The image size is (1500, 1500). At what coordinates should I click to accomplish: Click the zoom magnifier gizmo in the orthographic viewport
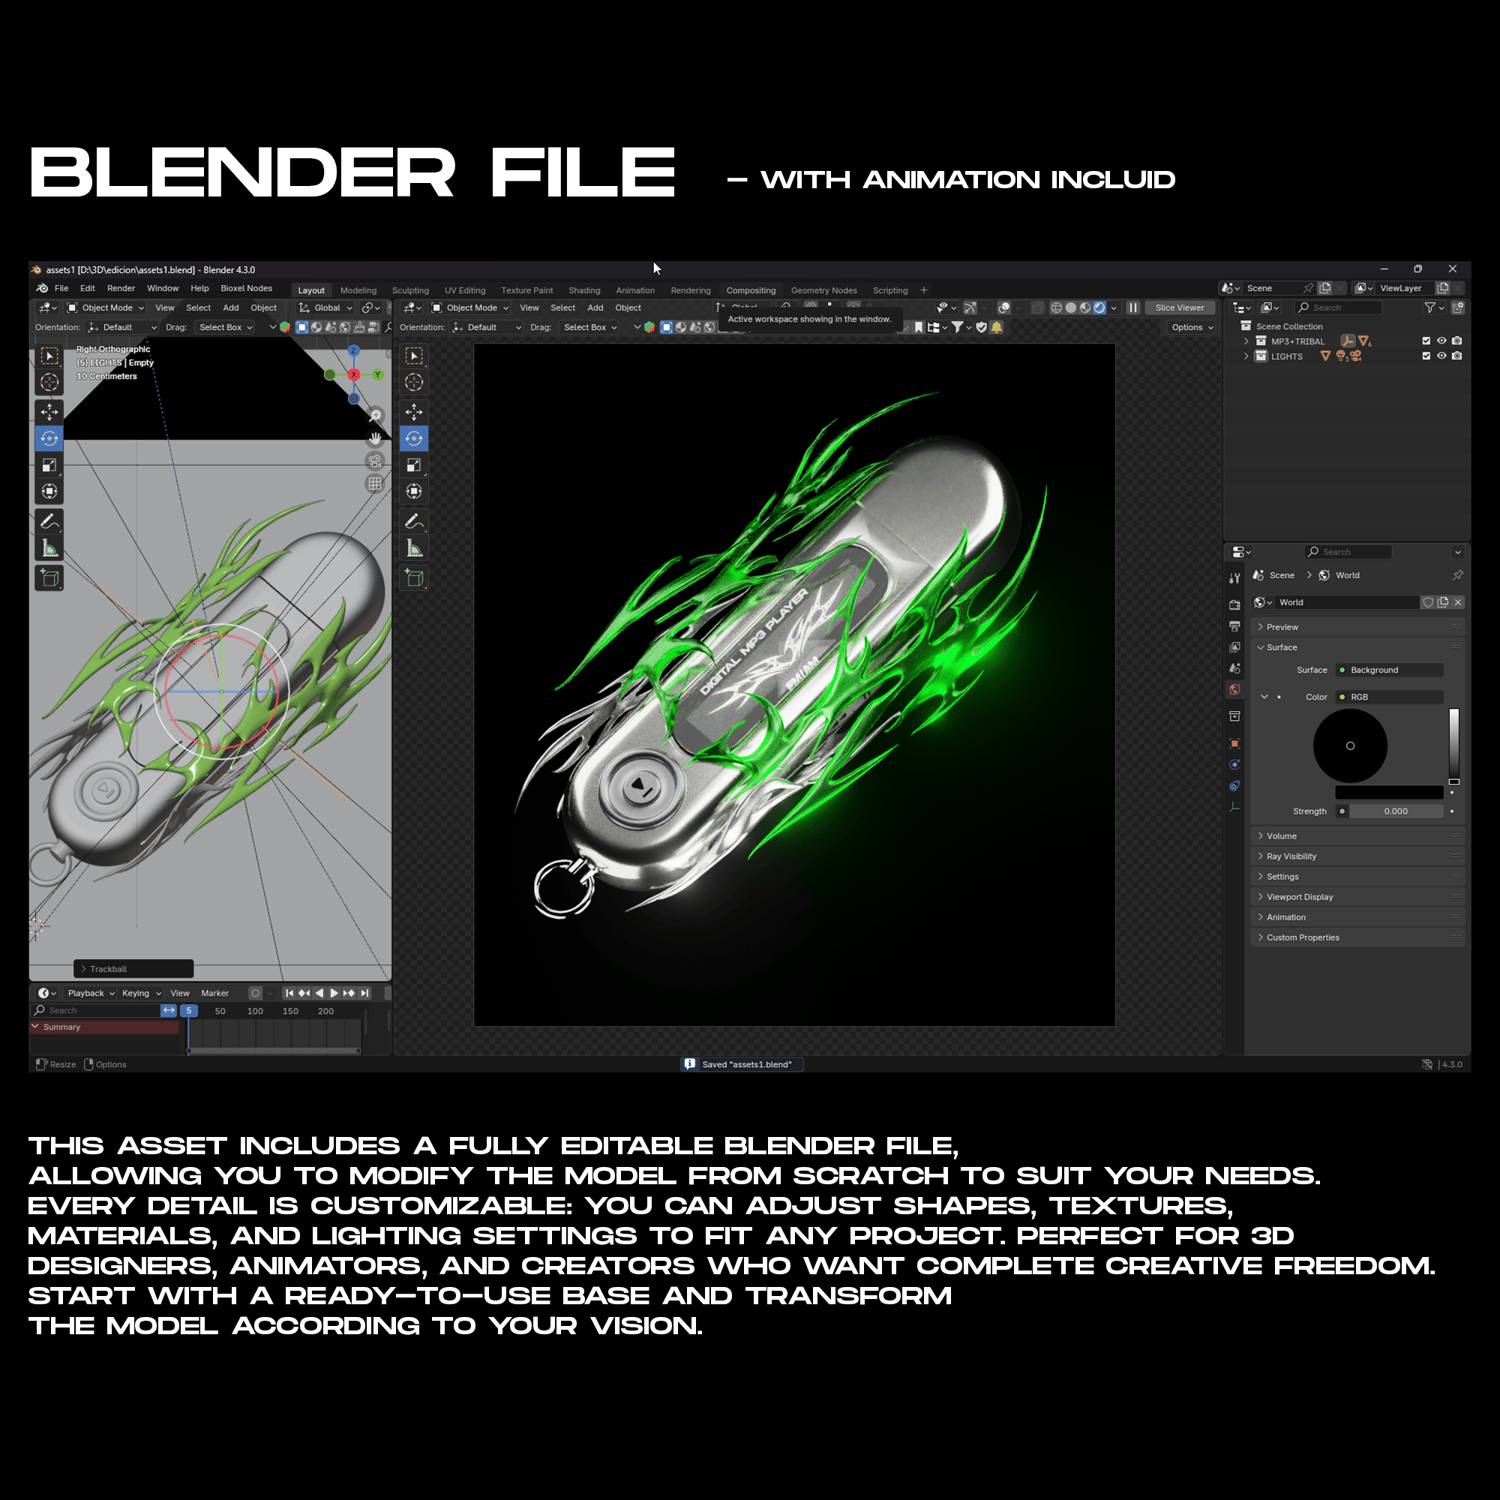pos(375,416)
